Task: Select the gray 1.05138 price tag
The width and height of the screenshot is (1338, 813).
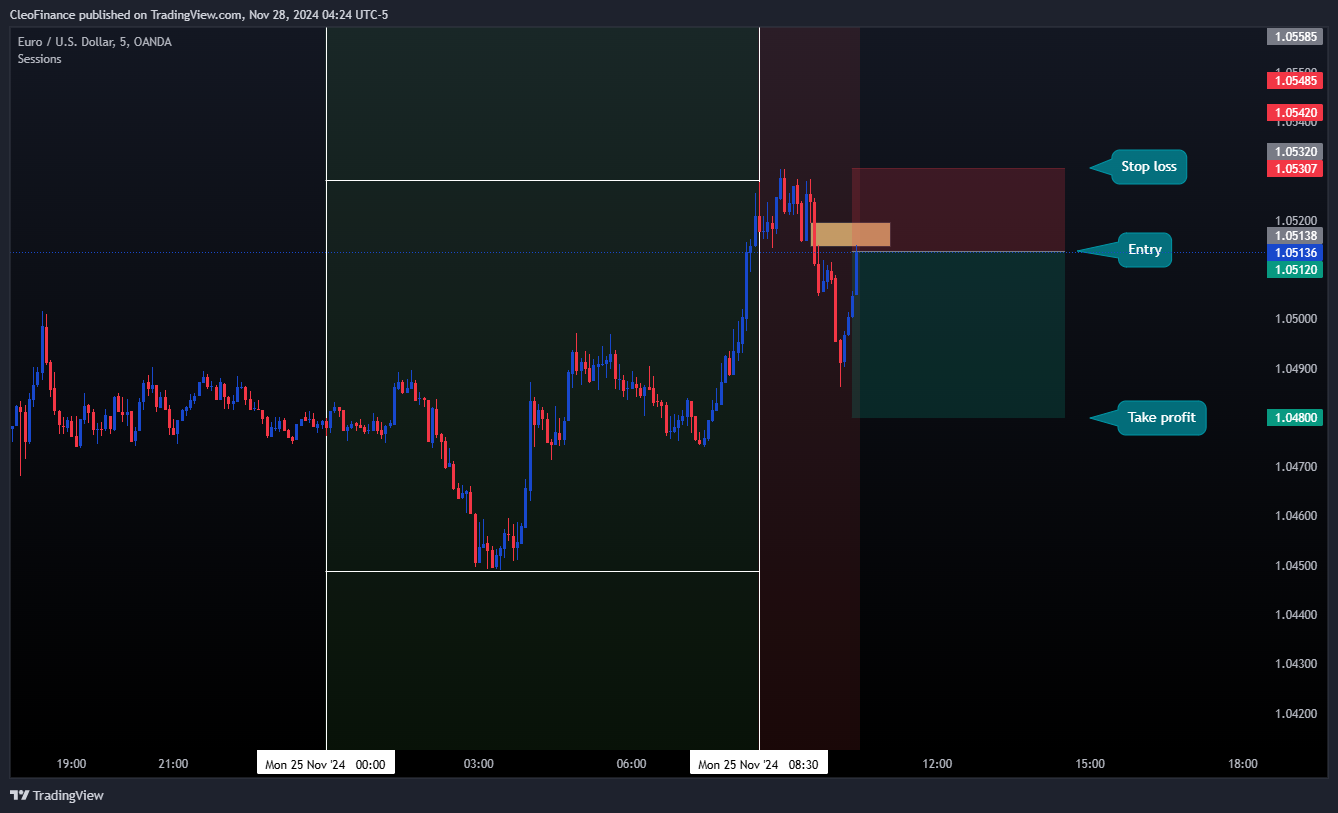Action: tap(1295, 235)
